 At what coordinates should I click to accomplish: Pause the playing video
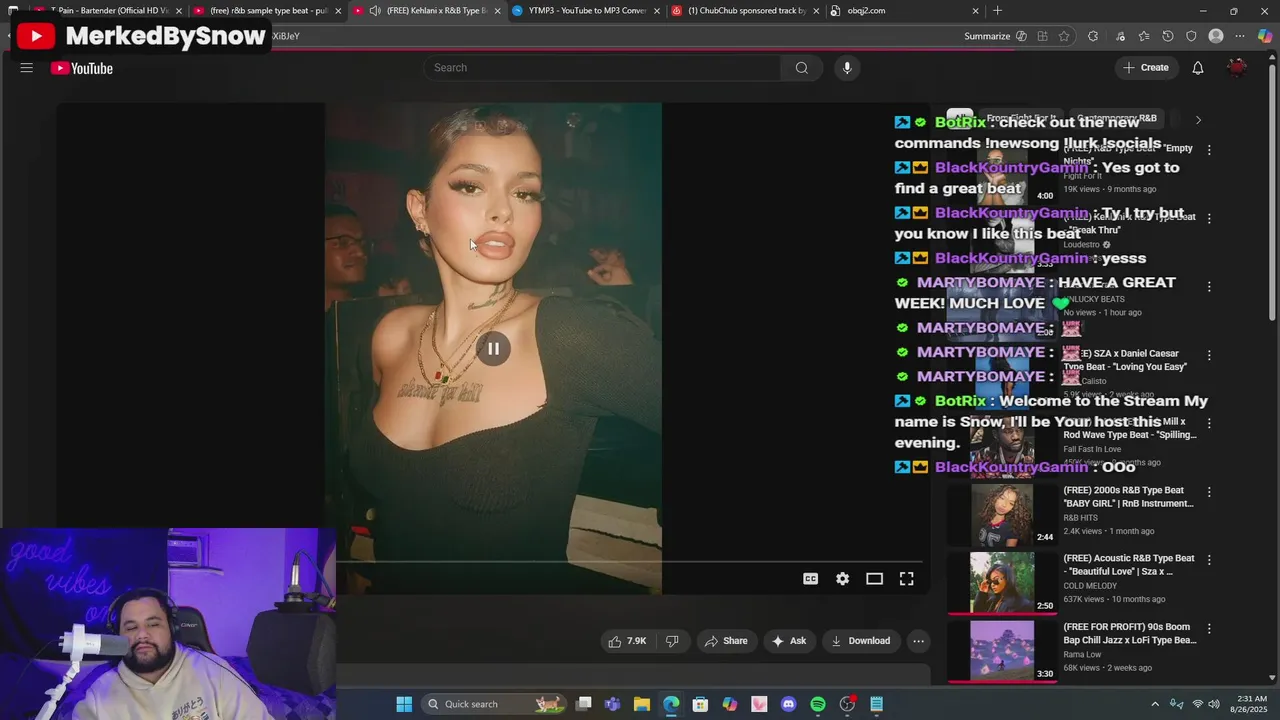pos(493,349)
